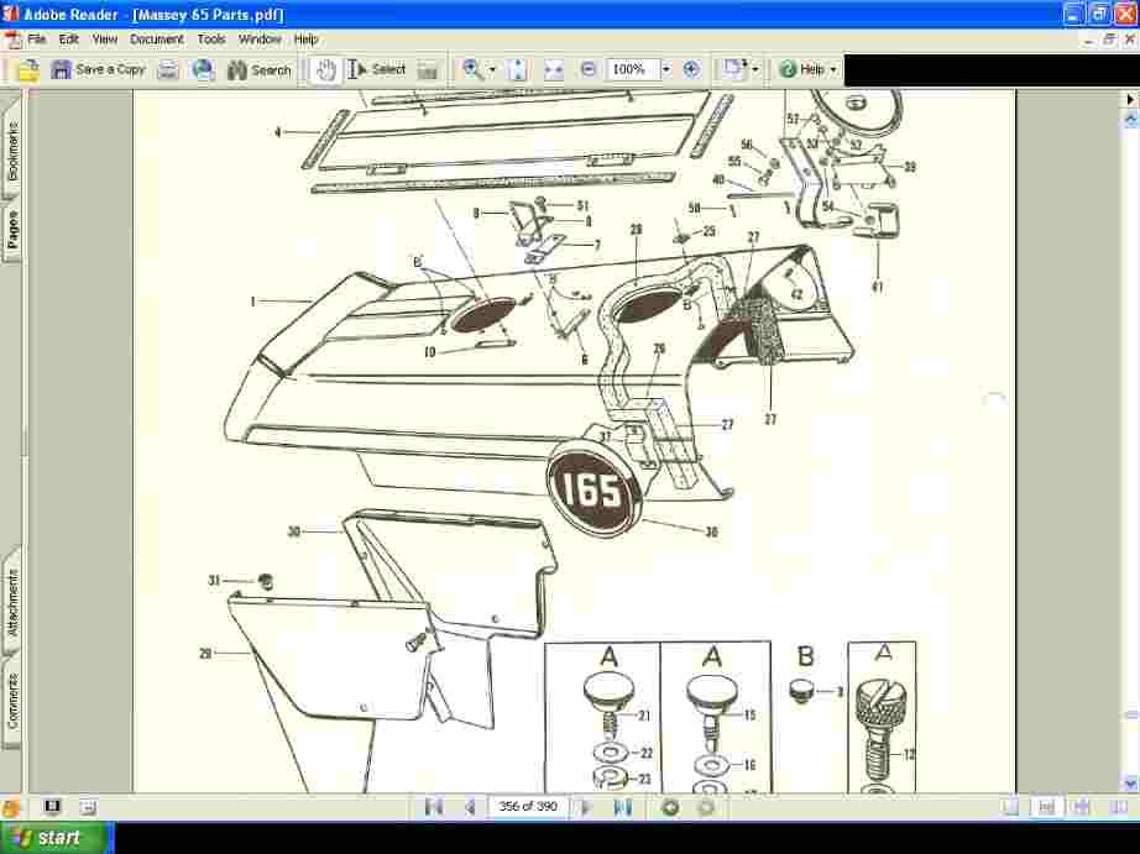Open the zoom percentage dropdown

click(666, 70)
